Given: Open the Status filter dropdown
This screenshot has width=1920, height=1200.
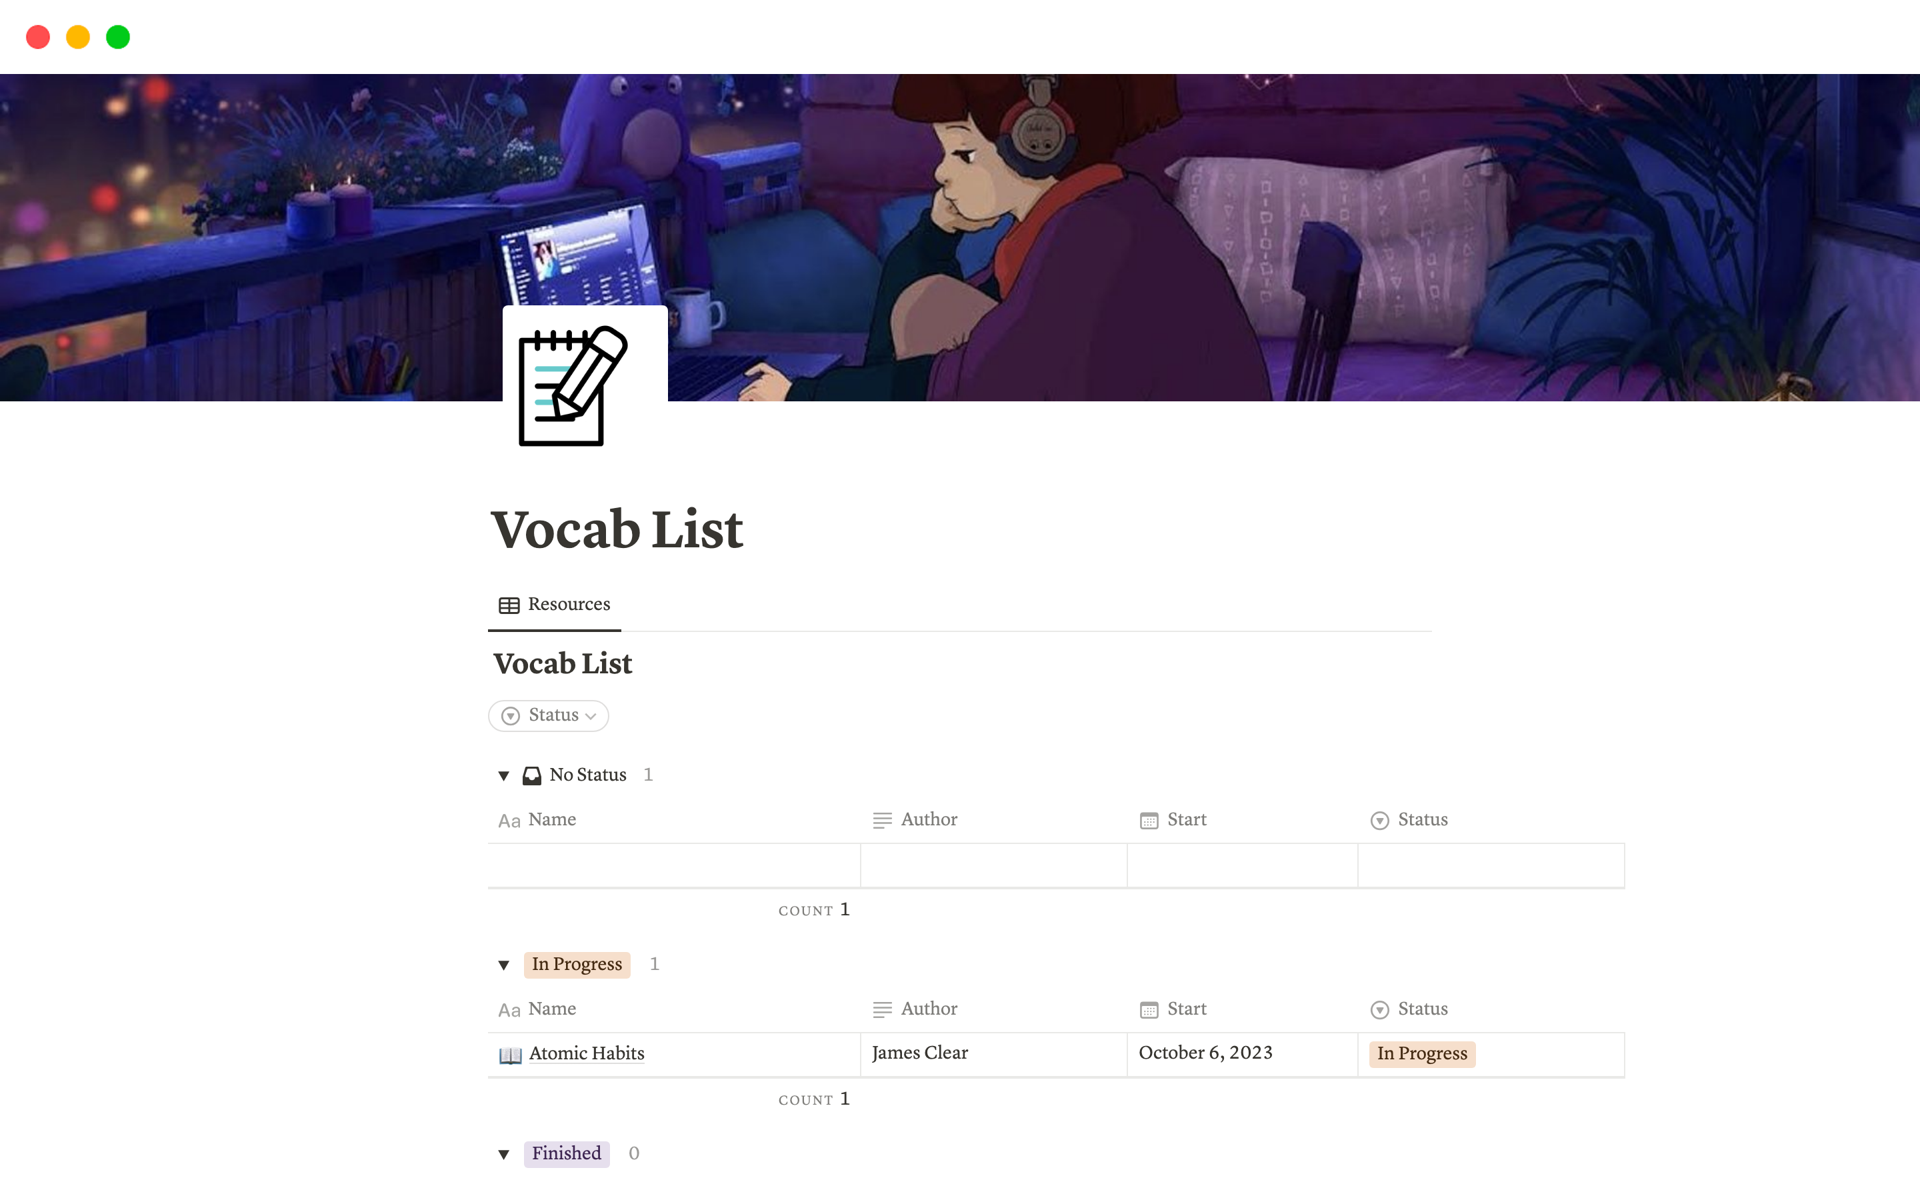Looking at the screenshot, I should (549, 716).
